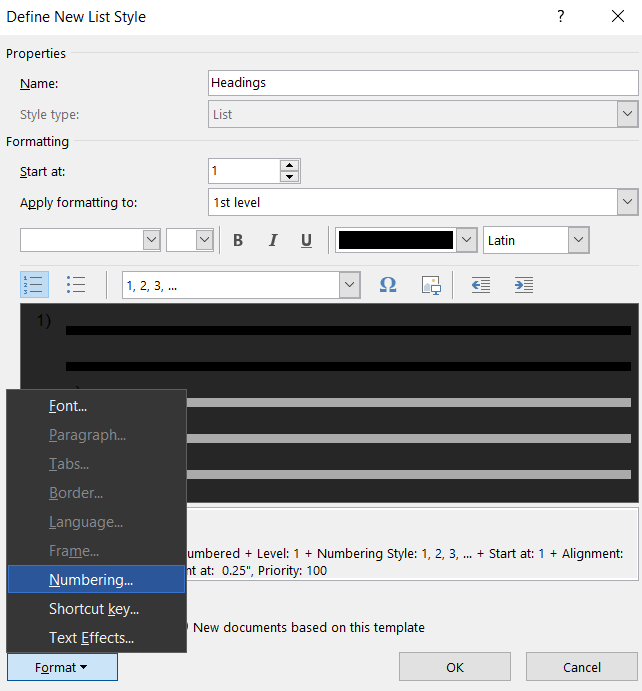Toggle Italic formatting
The height and width of the screenshot is (691, 642).
272,240
